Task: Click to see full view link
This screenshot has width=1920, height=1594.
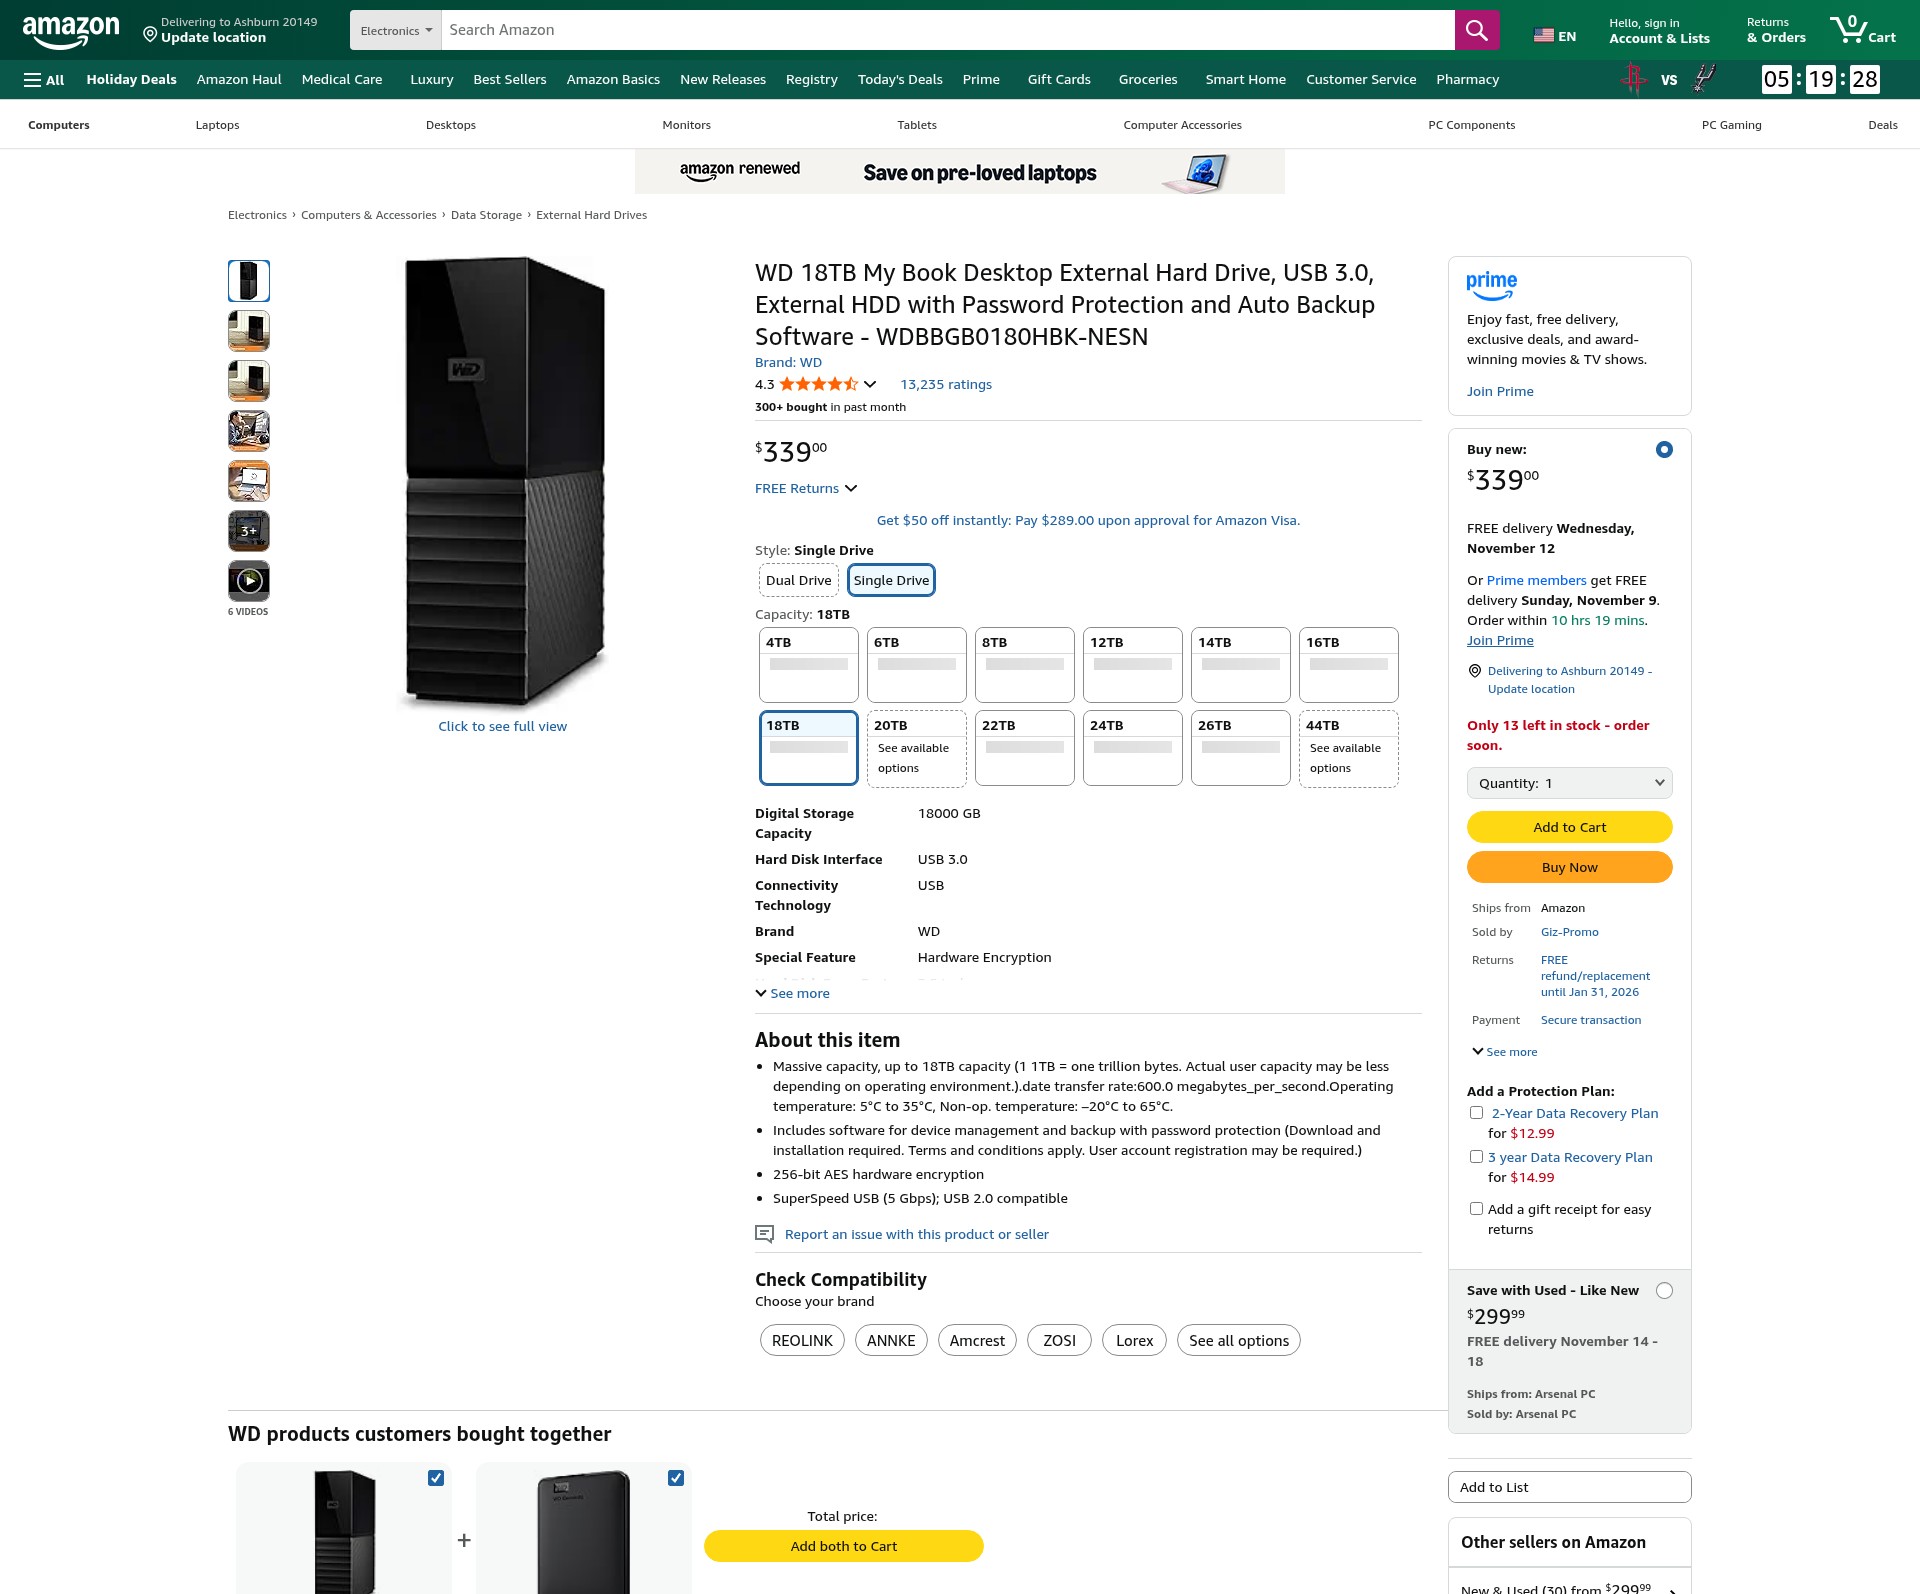Action: 502,727
